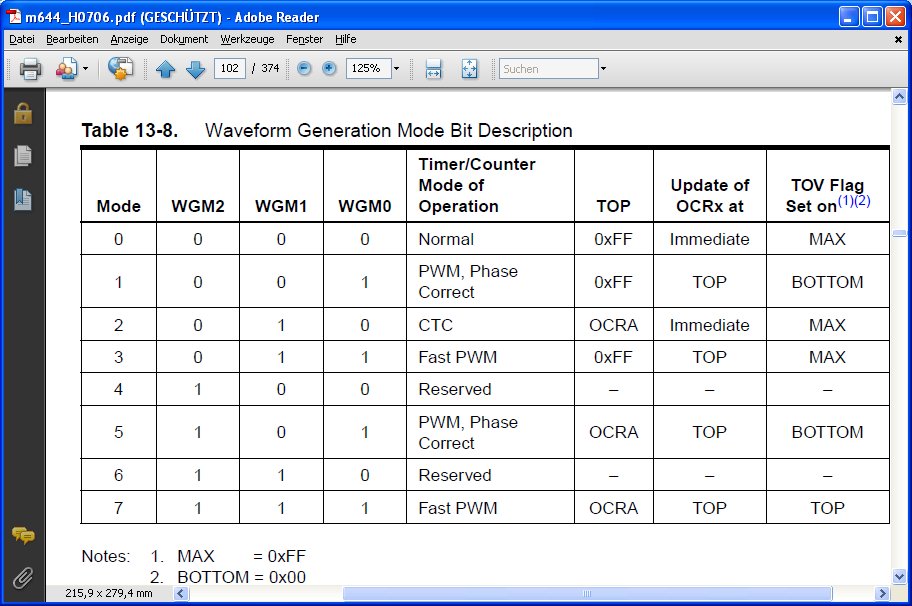The height and width of the screenshot is (606, 912).
Task: Click the fit page icon
Action: pyautogui.click(x=469, y=69)
